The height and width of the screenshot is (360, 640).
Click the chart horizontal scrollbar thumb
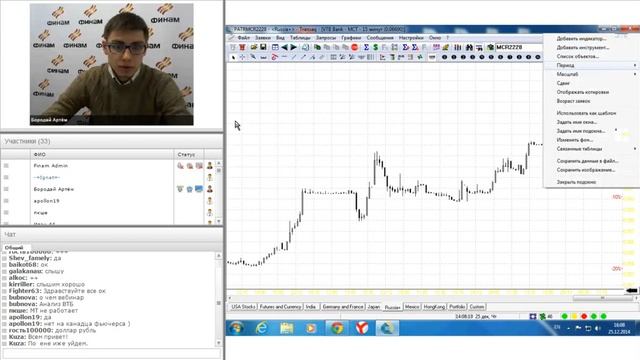(602, 298)
